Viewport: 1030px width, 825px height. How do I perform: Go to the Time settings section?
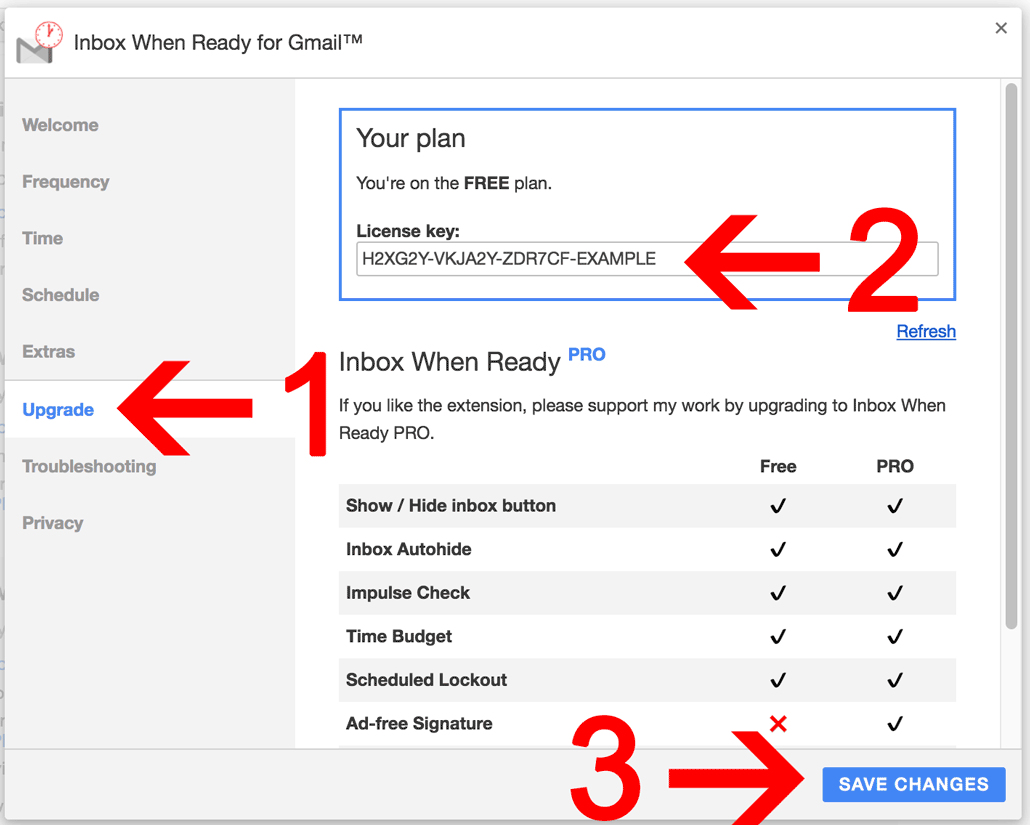pos(43,238)
